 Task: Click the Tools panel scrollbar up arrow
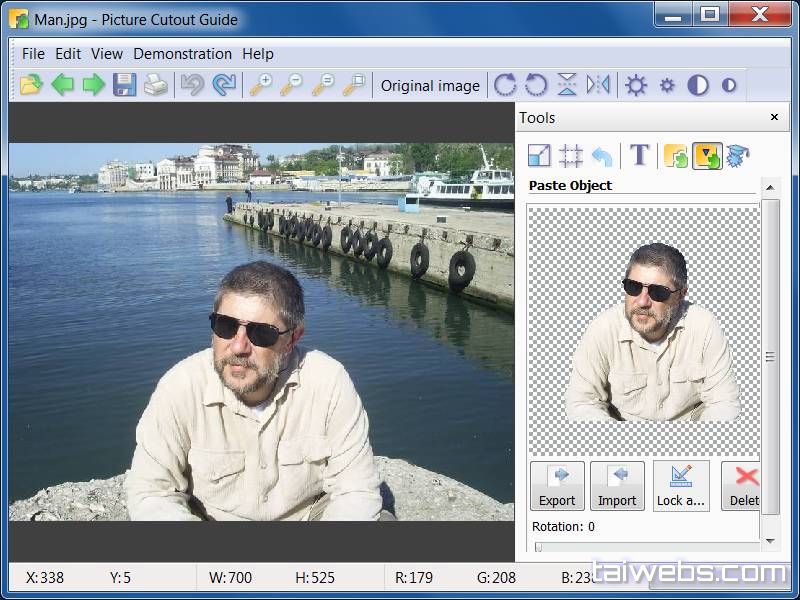pos(771,185)
